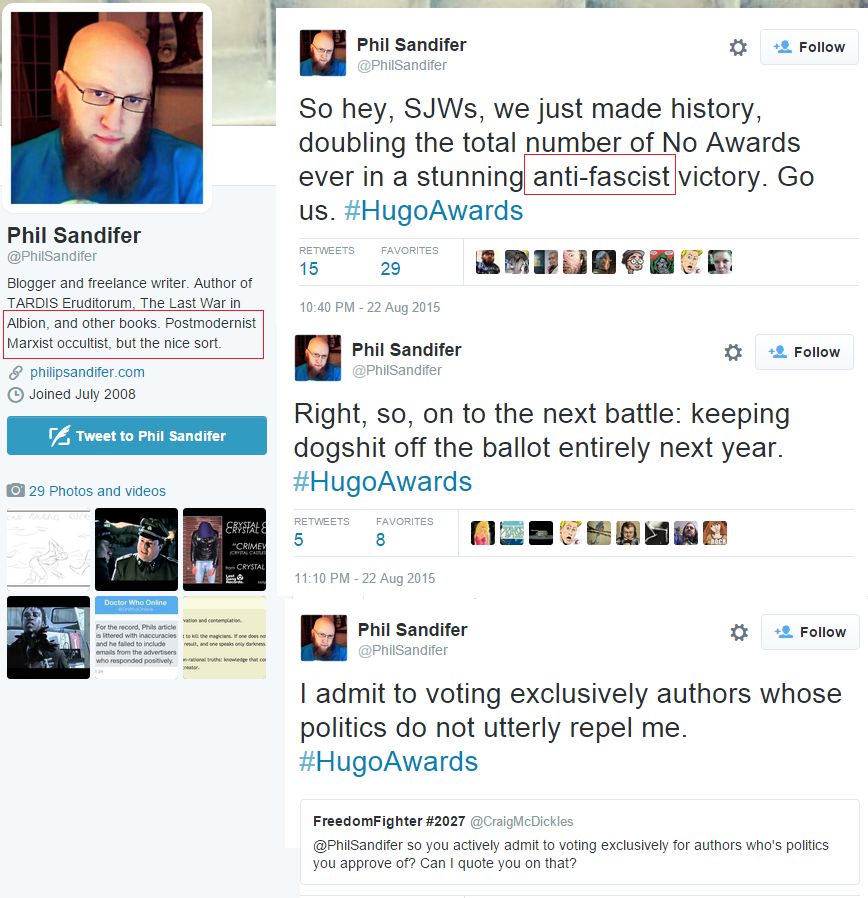Open gear menu on first tweet

click(738, 47)
